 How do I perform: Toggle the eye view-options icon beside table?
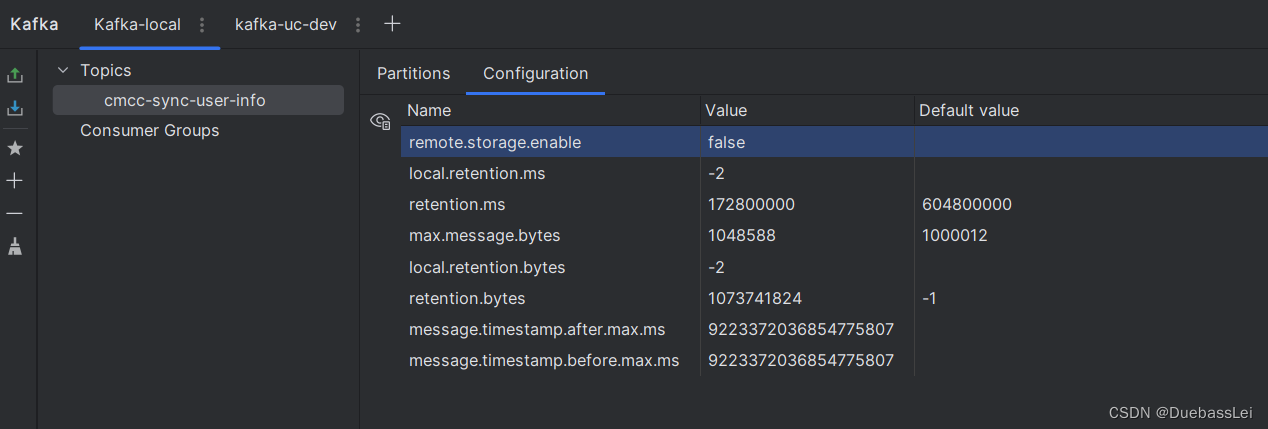click(x=380, y=122)
